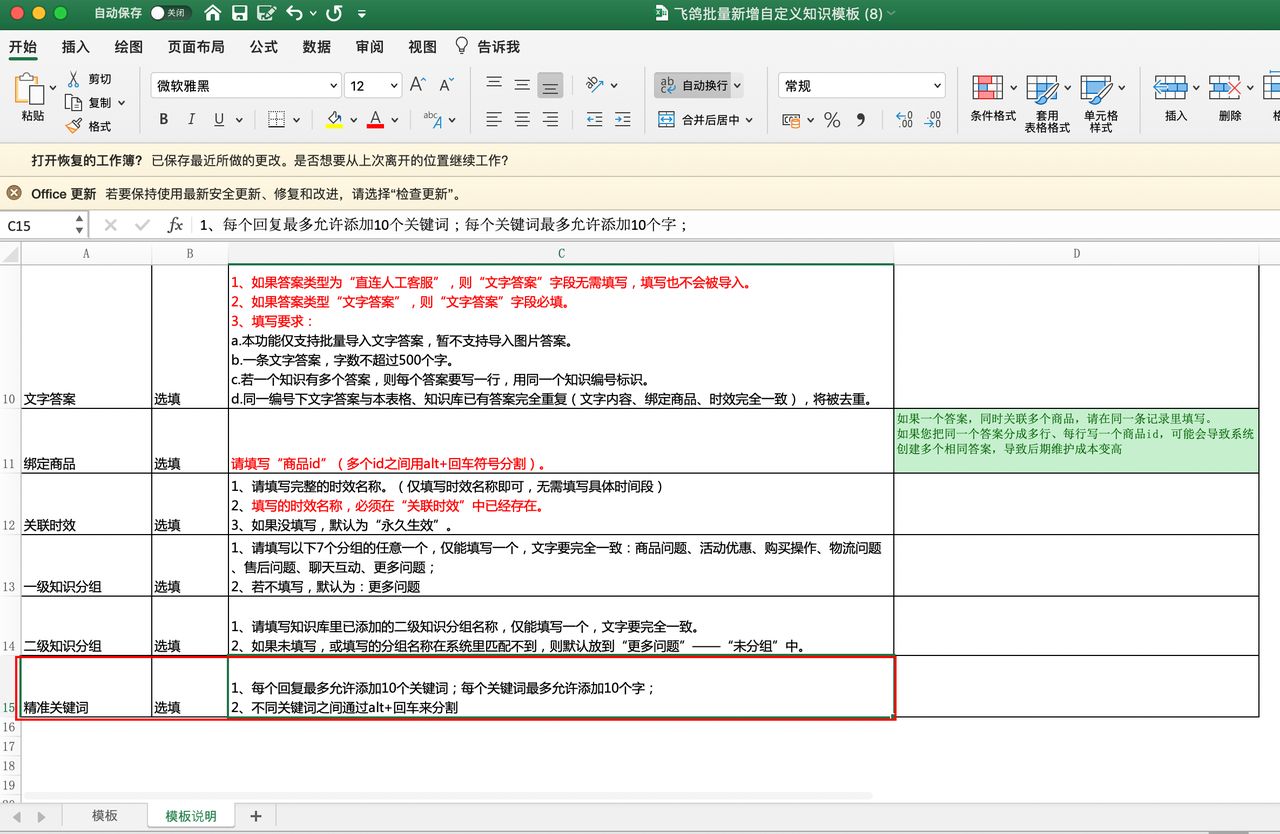Image resolution: width=1280 pixels, height=834 pixels.
Task: Open the Conditional Formatting (条件格式) icon
Action: click(x=987, y=88)
